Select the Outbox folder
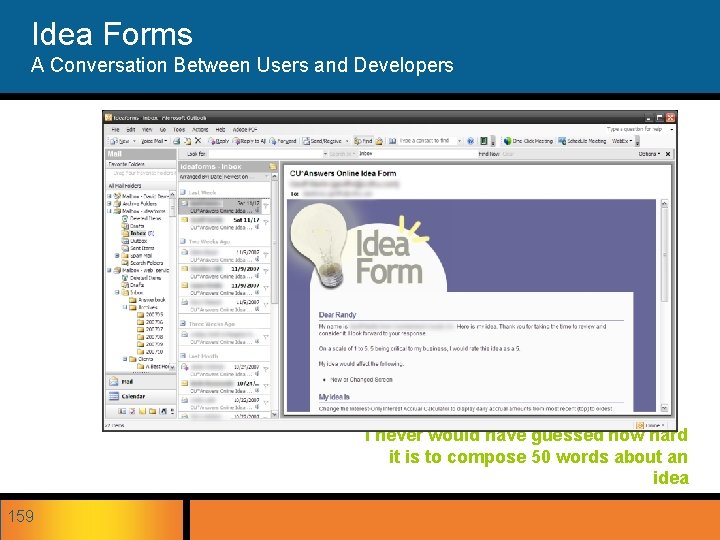 pos(135,241)
